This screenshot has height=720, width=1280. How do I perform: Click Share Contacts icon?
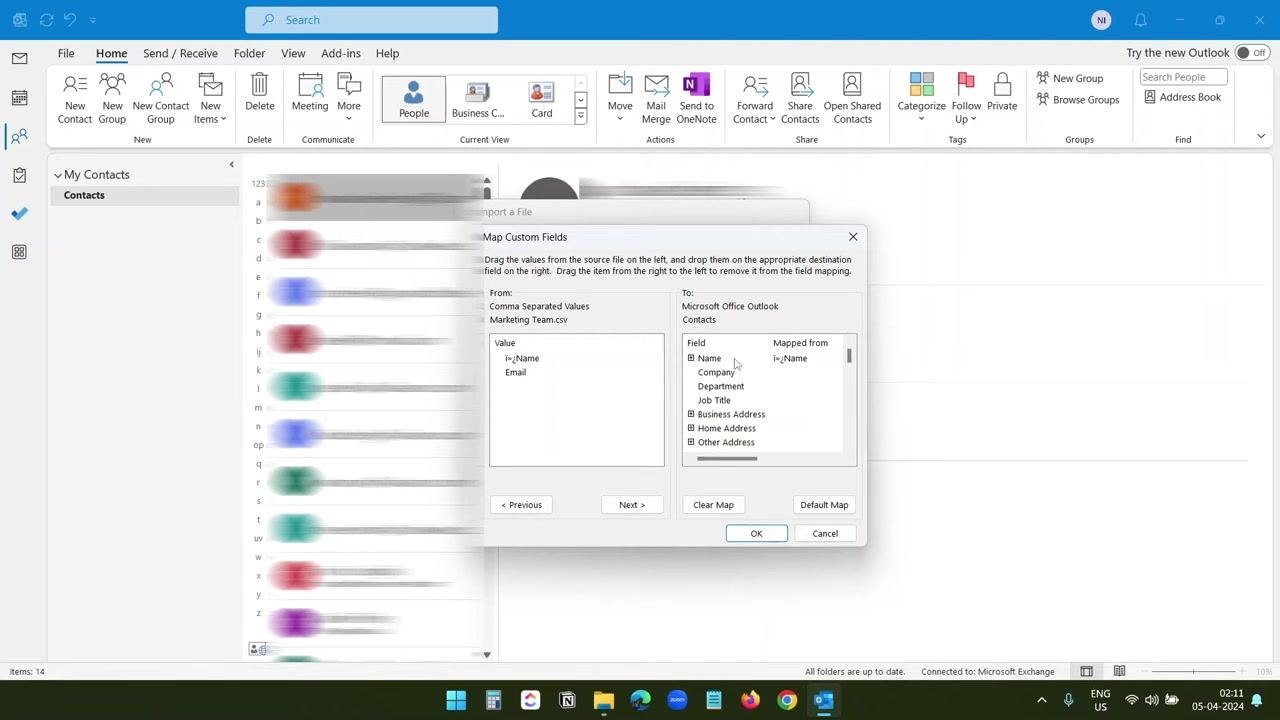(800, 98)
